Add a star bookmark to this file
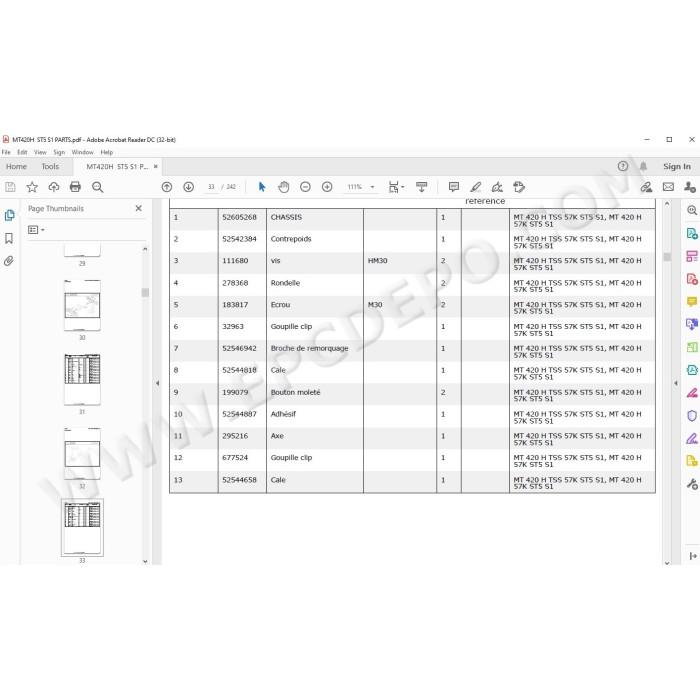Screen dimensions: 700x700 [32, 187]
